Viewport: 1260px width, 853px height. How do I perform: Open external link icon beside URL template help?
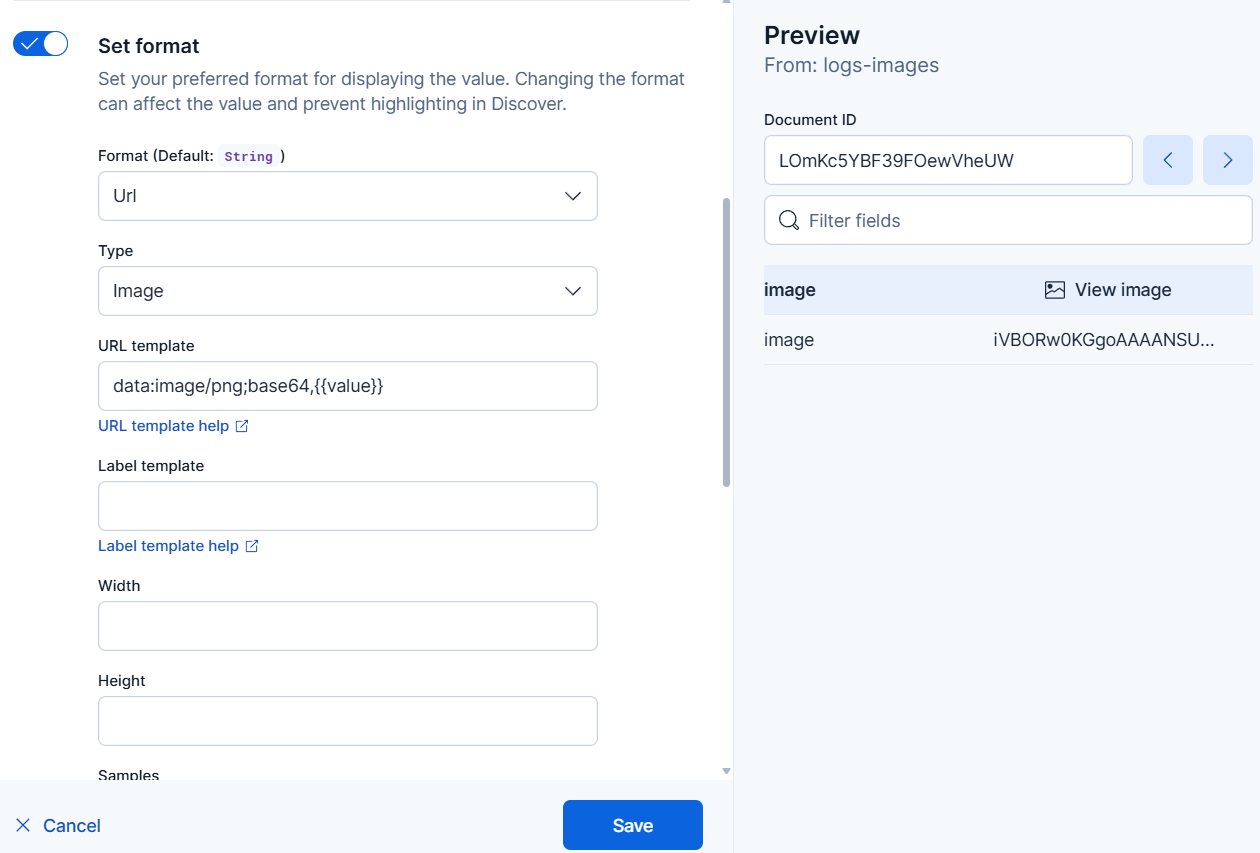(x=241, y=425)
